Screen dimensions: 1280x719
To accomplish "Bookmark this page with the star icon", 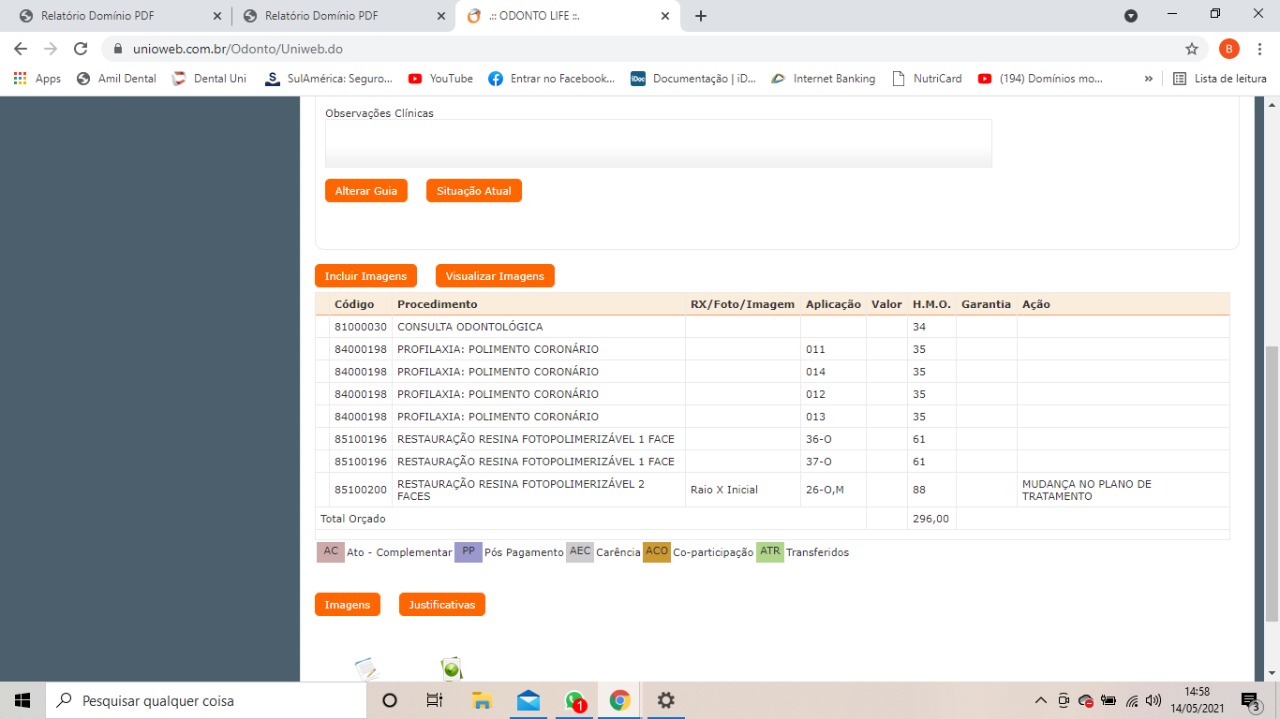I will click(x=1191, y=49).
